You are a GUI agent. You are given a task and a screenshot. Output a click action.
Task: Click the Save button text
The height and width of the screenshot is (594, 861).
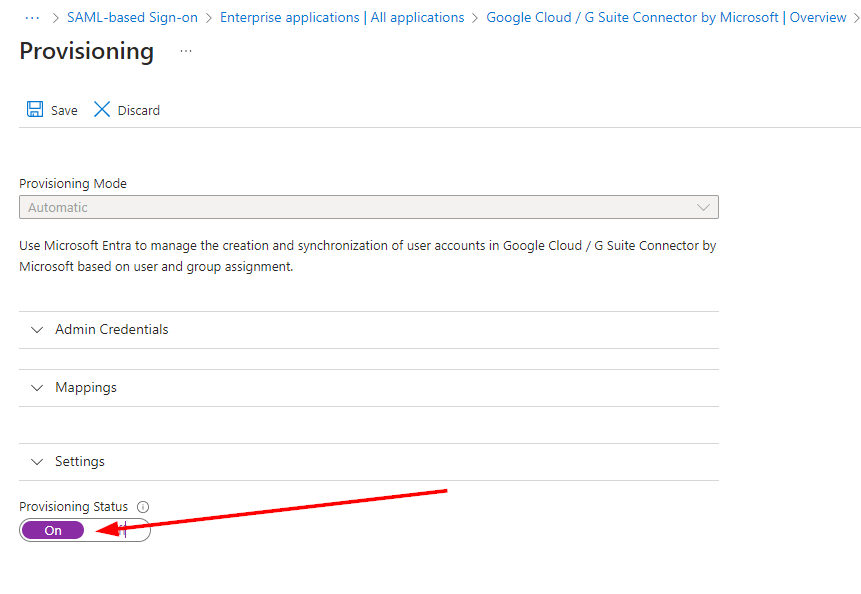click(64, 111)
